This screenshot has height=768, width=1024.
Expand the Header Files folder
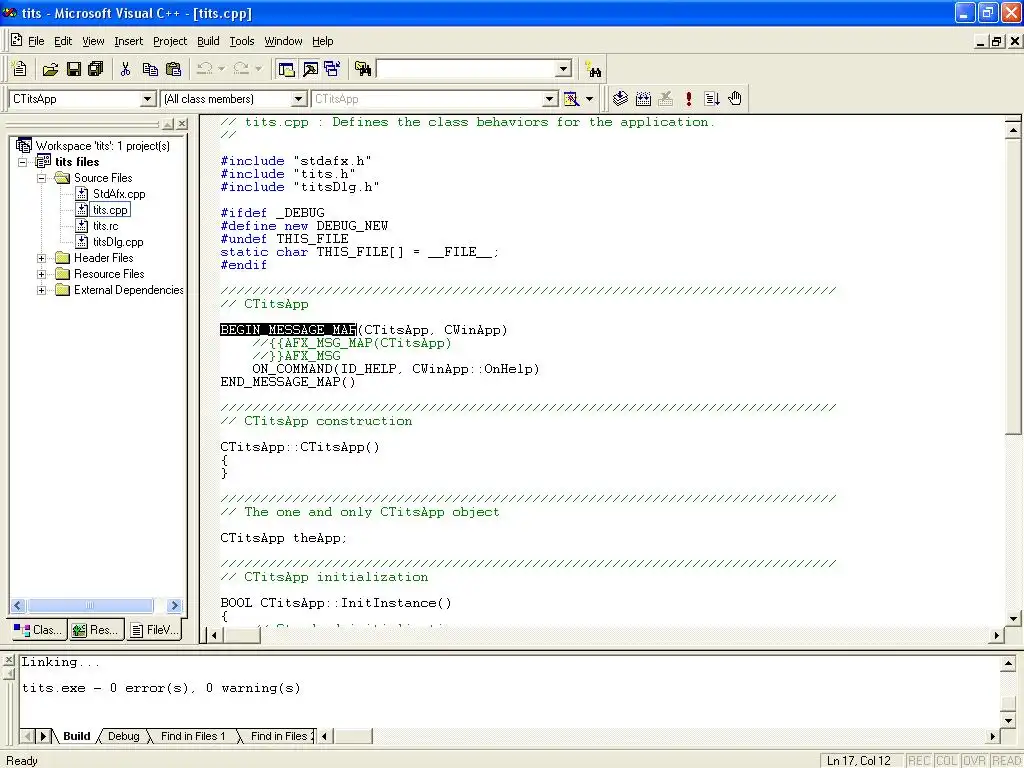pyautogui.click(x=41, y=258)
